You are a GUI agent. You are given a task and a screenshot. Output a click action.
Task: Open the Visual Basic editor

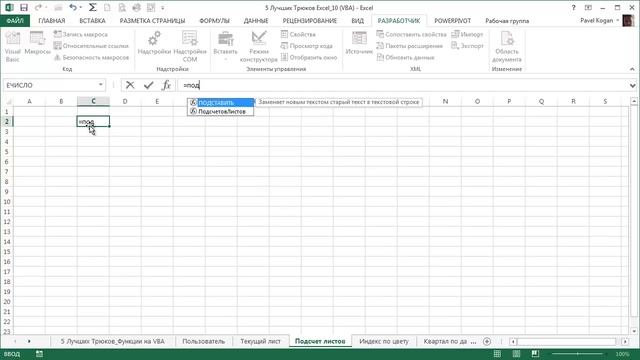13,47
